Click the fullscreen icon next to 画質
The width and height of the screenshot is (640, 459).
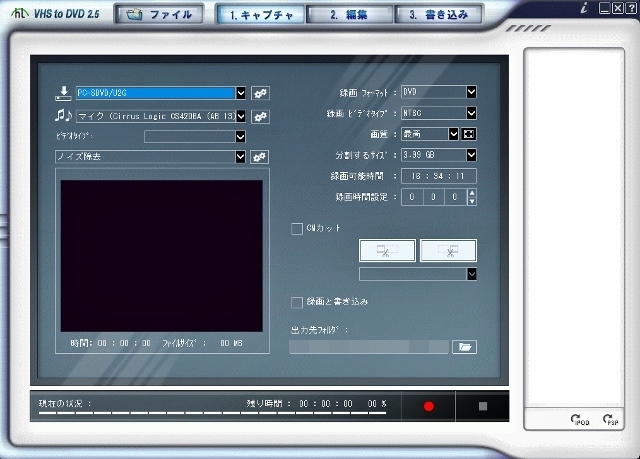[469, 134]
